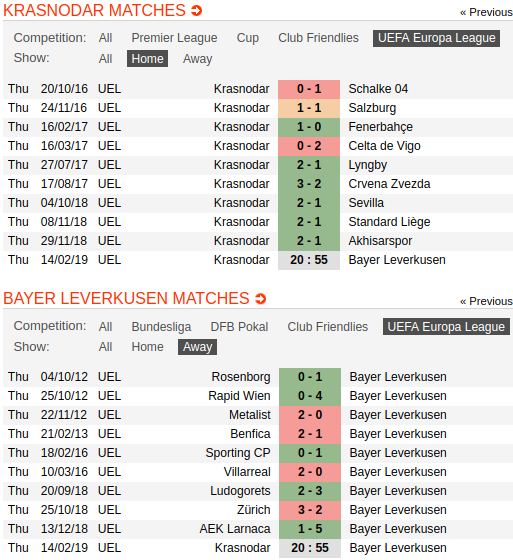This screenshot has height=560, width=513.
Task: Open the 20 : 55 kickoff in Krasnodar table
Action: click(309, 260)
